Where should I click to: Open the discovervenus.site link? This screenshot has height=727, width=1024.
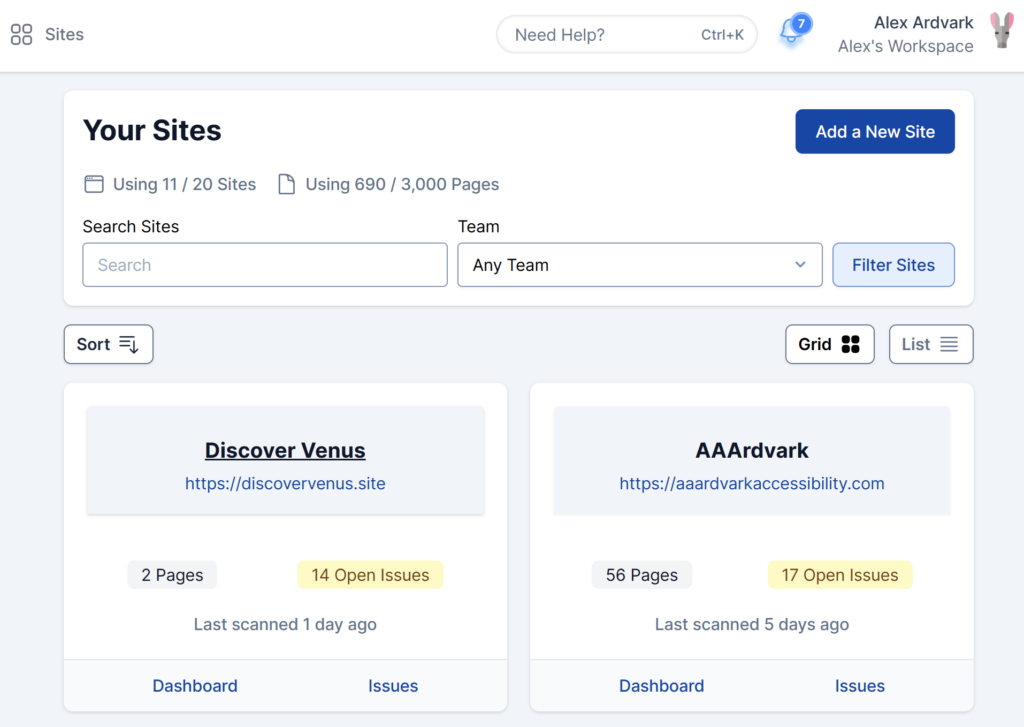point(285,483)
